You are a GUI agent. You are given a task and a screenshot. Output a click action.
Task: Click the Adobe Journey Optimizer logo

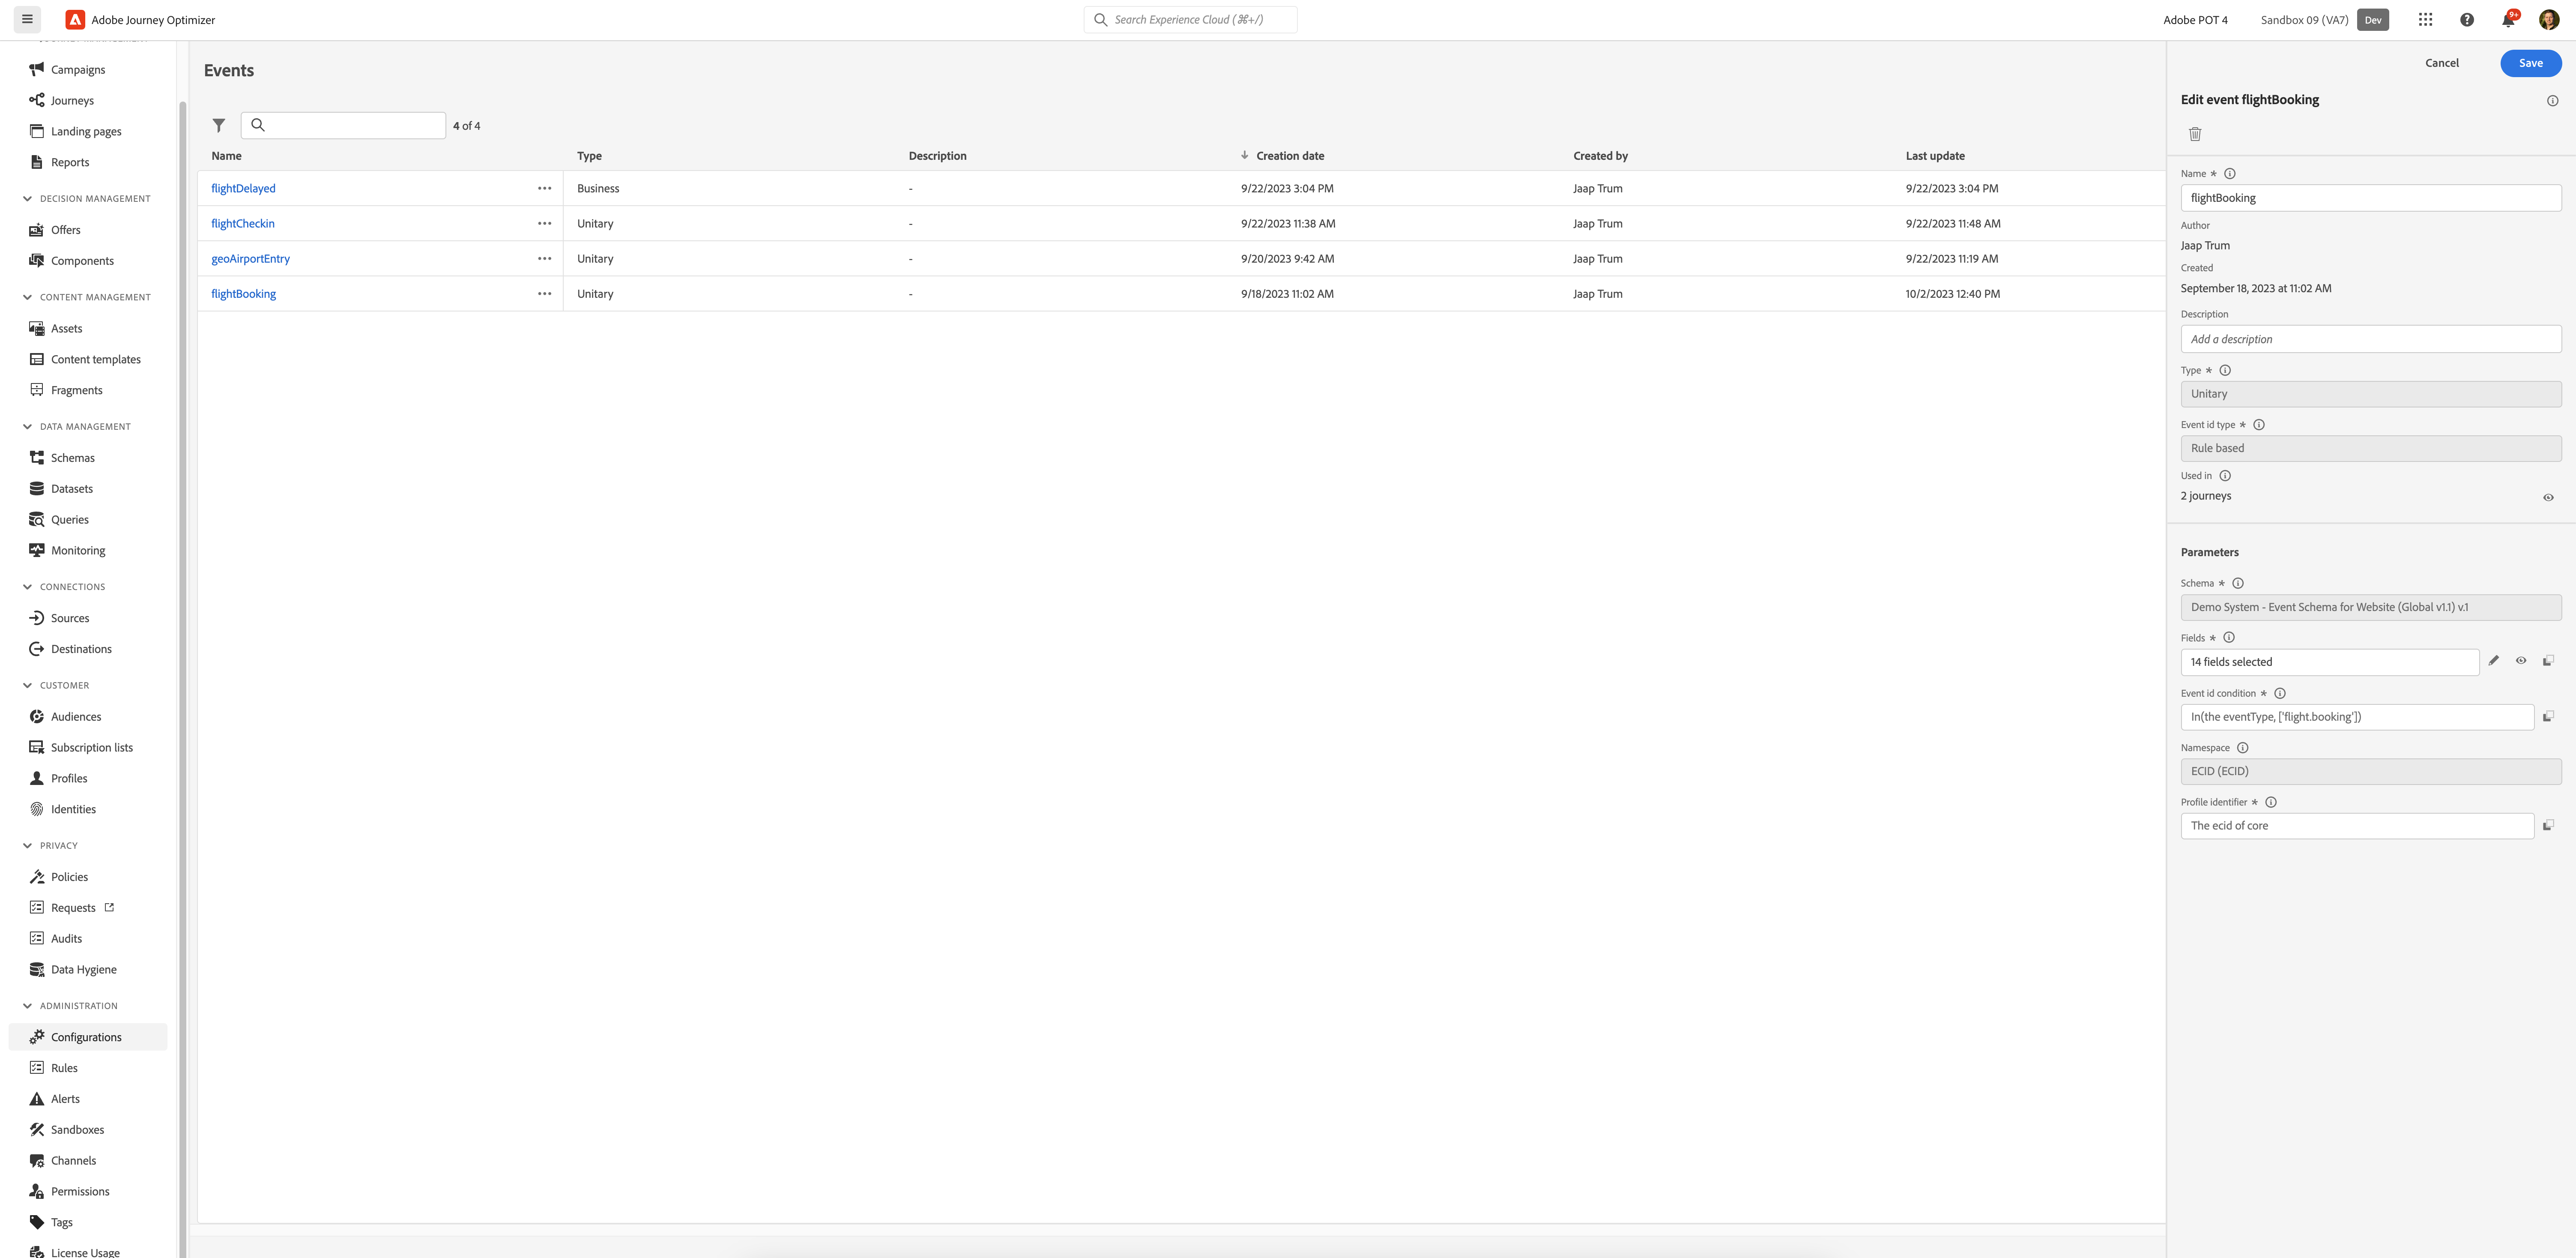point(75,20)
